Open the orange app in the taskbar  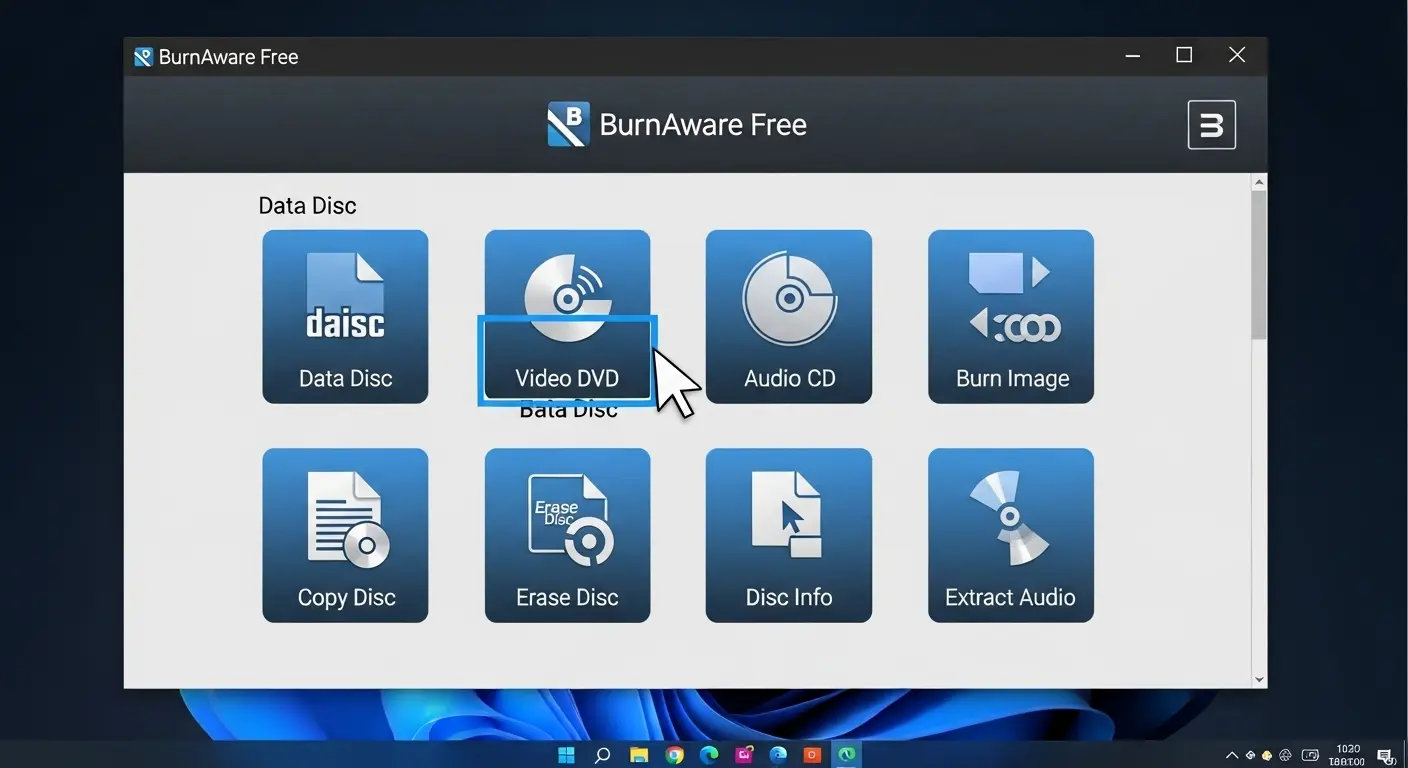click(x=813, y=755)
